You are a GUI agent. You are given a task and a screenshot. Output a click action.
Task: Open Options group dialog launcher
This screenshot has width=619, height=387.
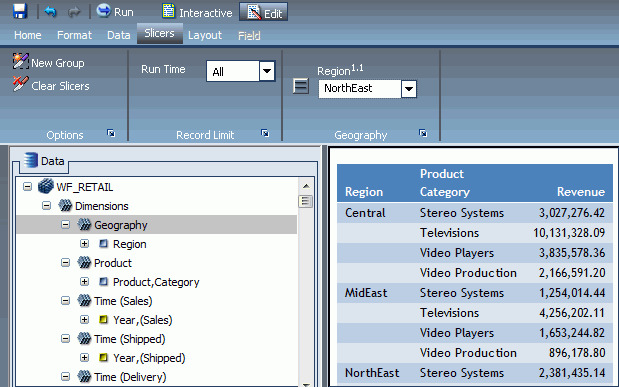tap(111, 133)
